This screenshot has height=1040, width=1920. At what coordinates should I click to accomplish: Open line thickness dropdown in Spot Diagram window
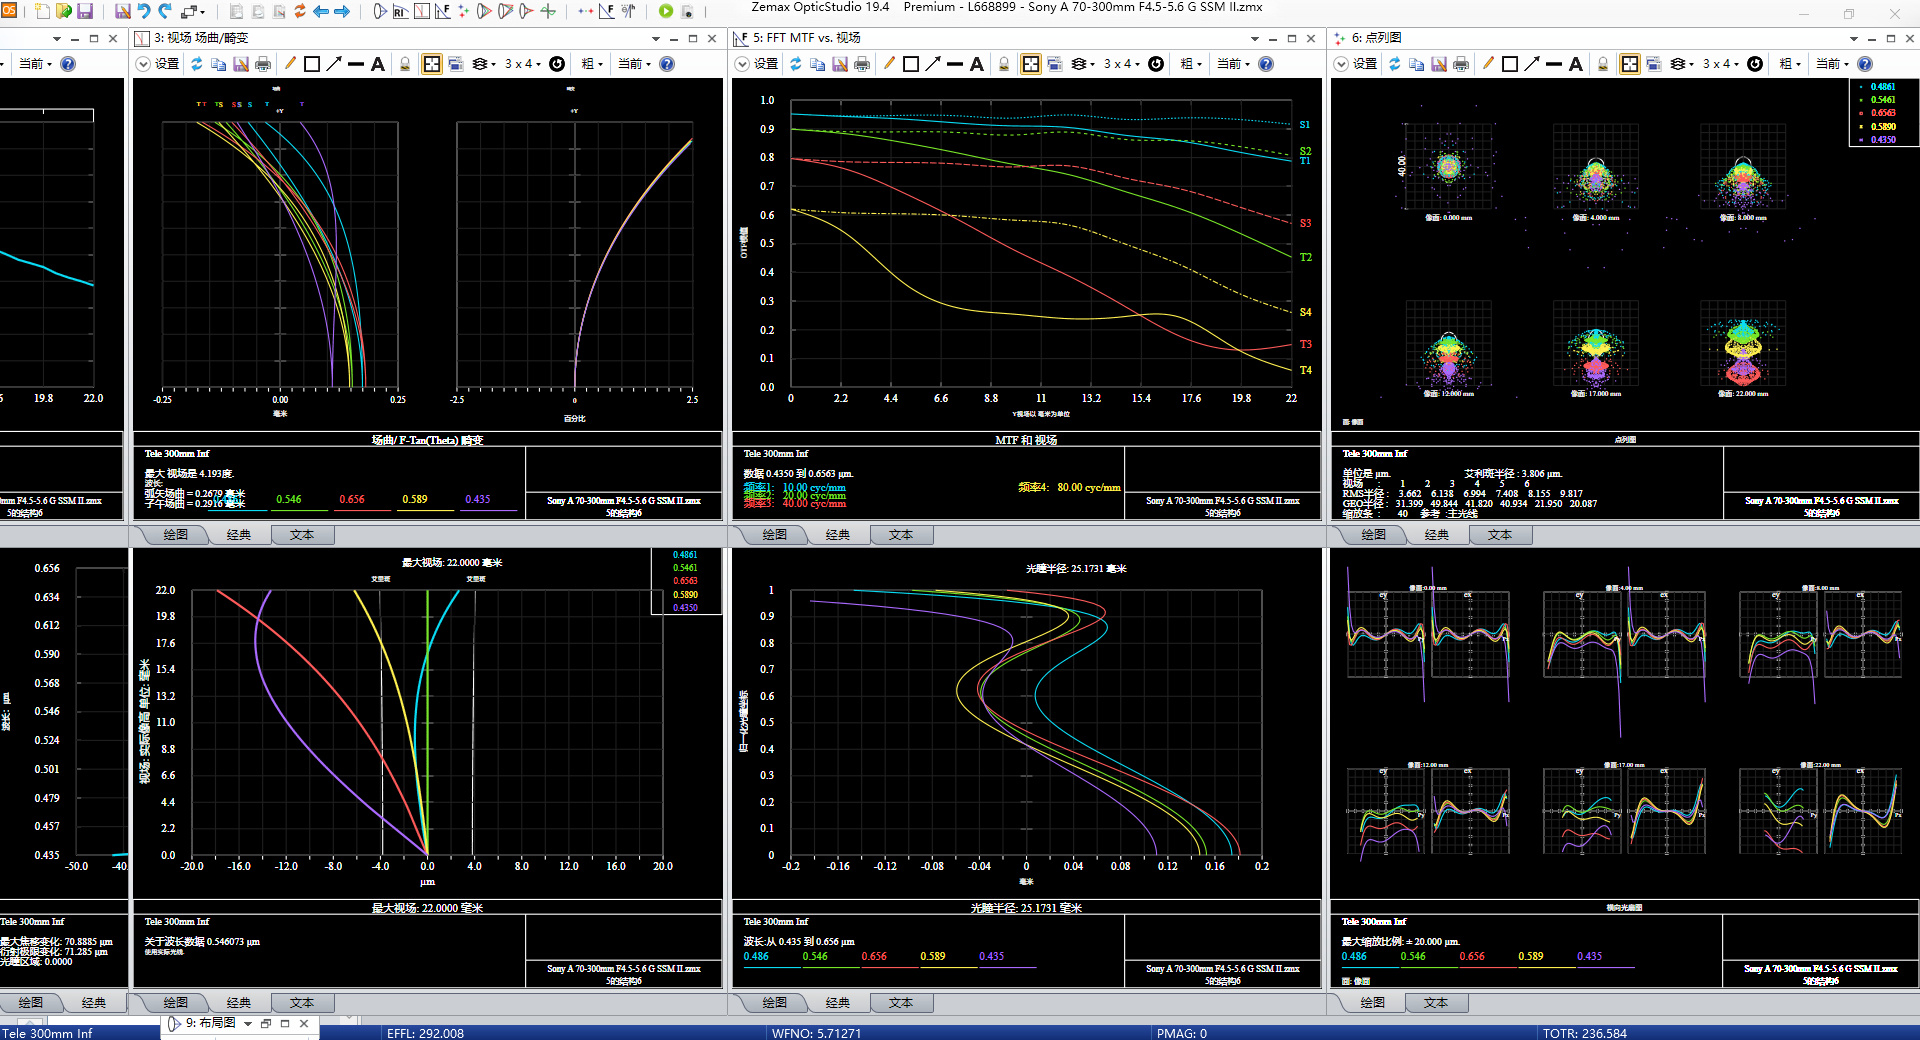click(1790, 64)
